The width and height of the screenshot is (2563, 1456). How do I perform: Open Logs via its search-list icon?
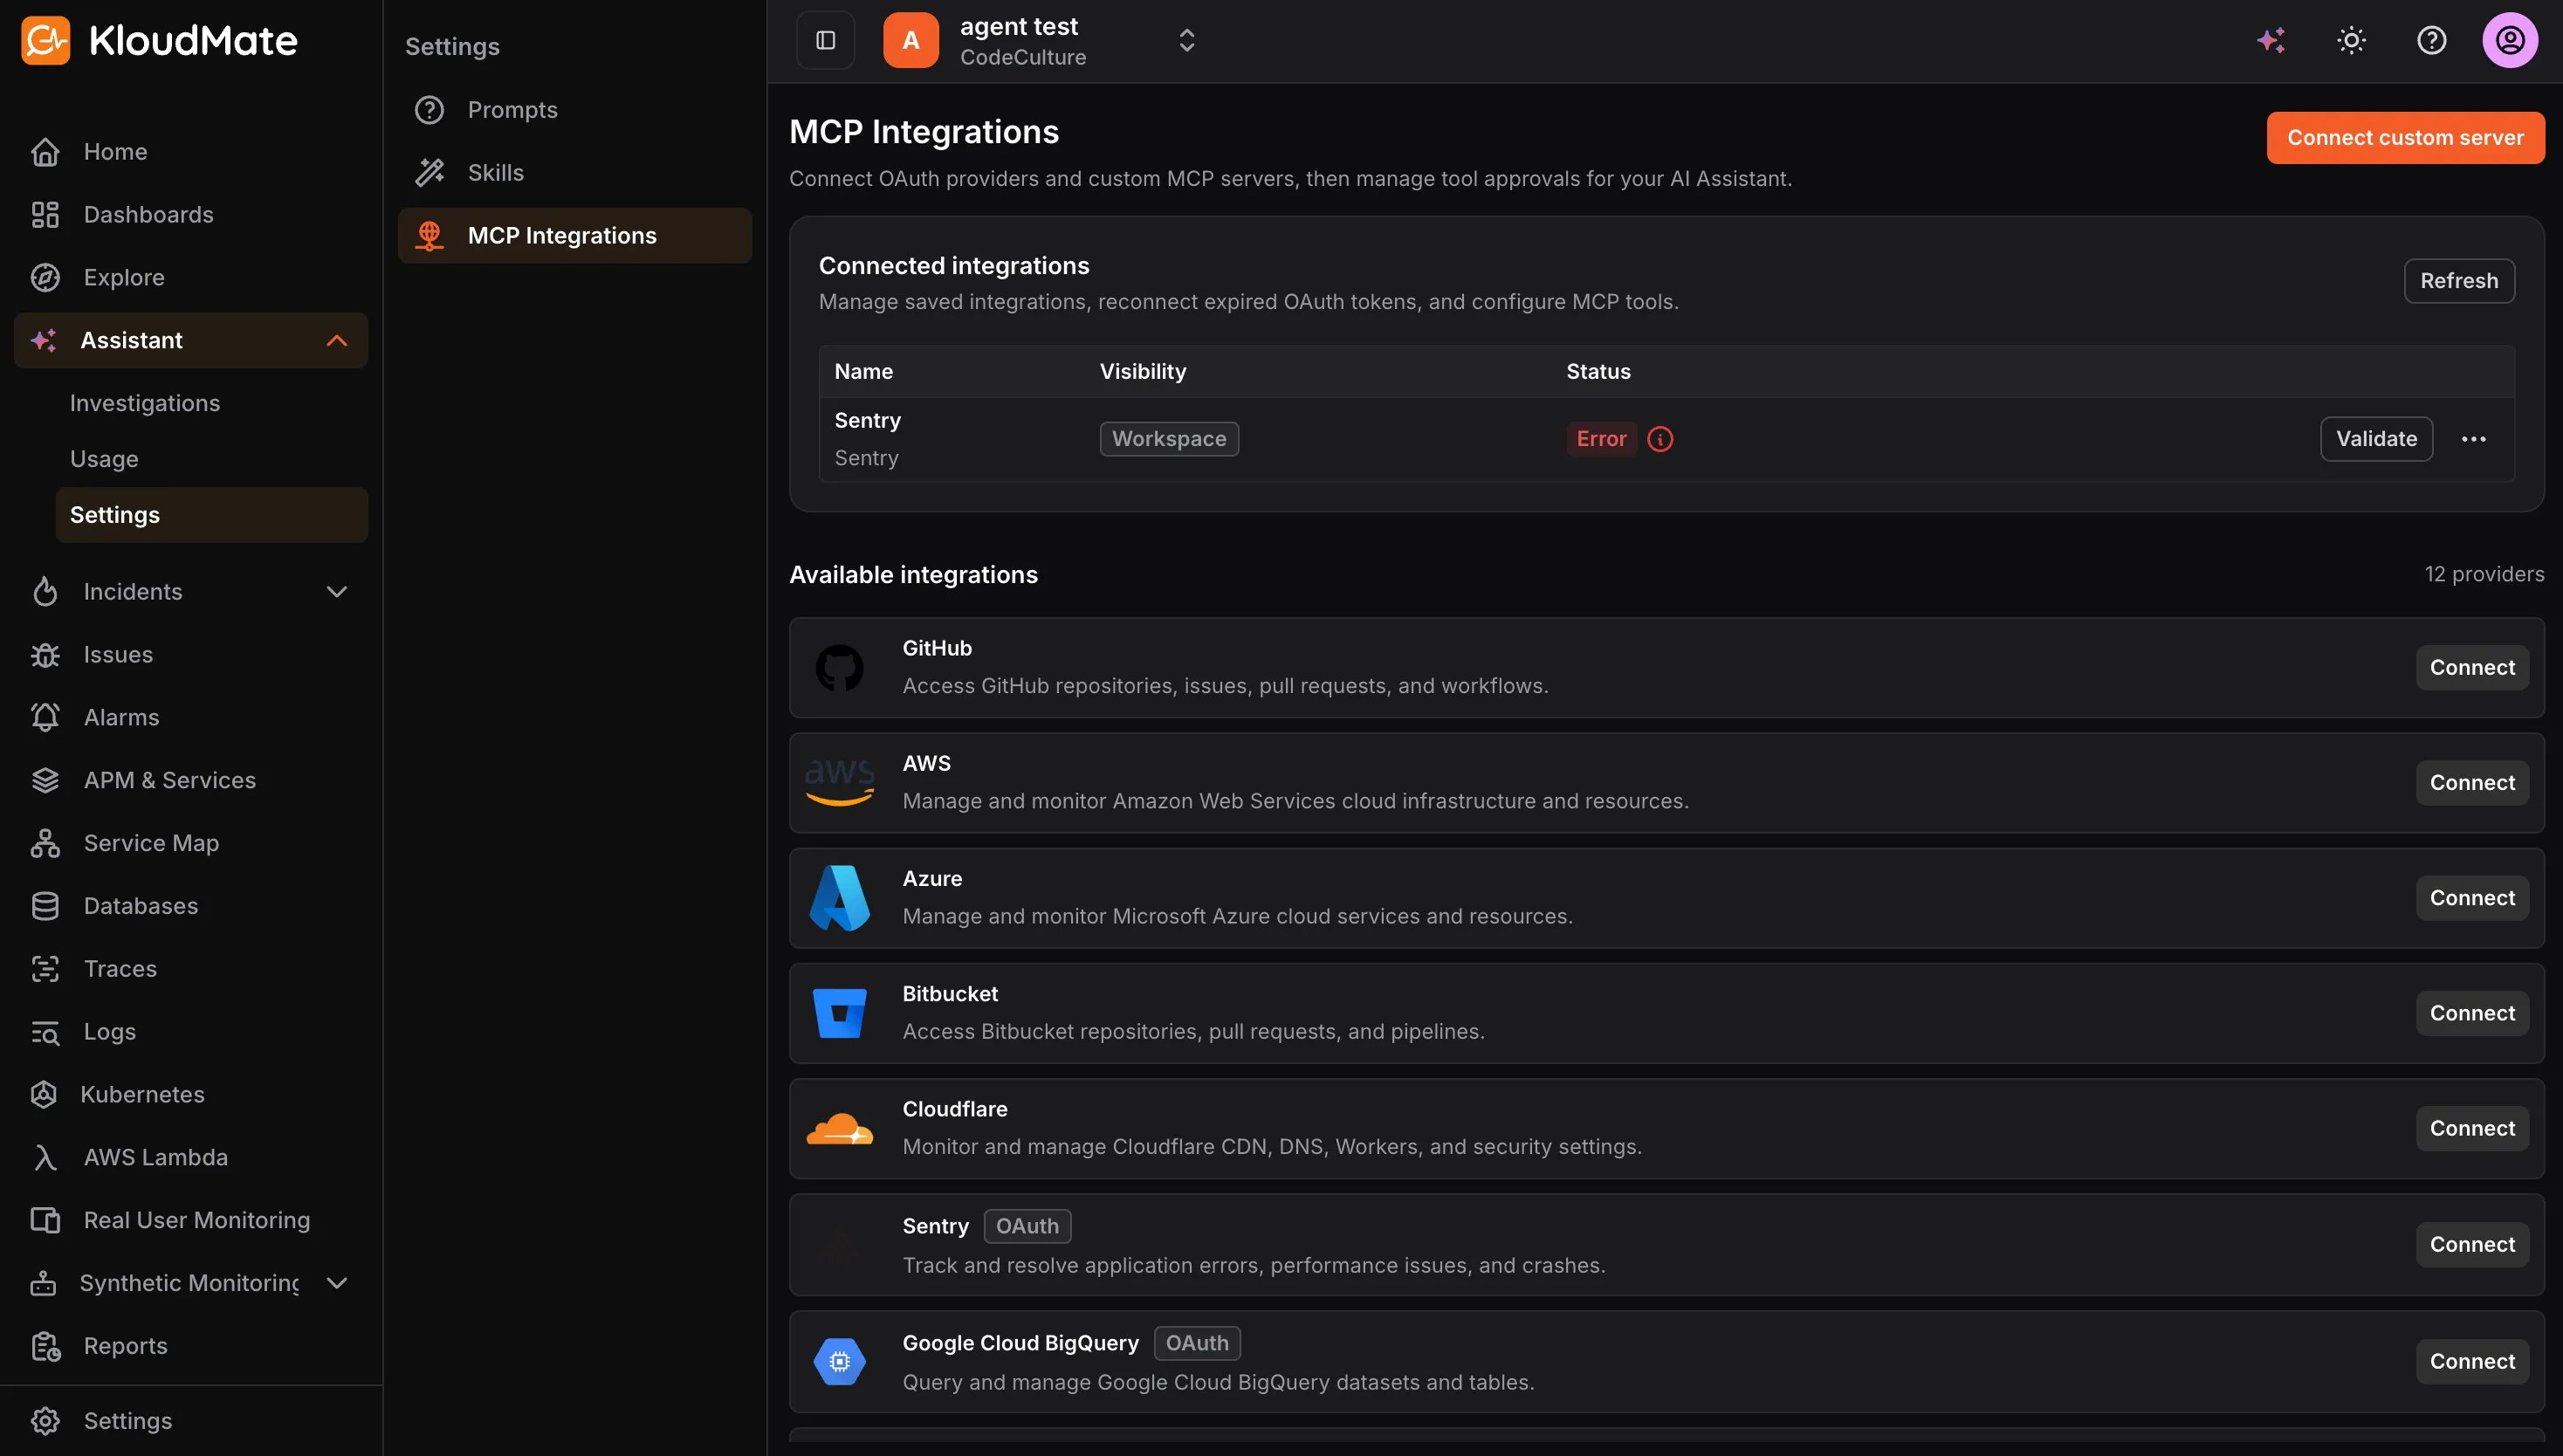pyautogui.click(x=45, y=1032)
